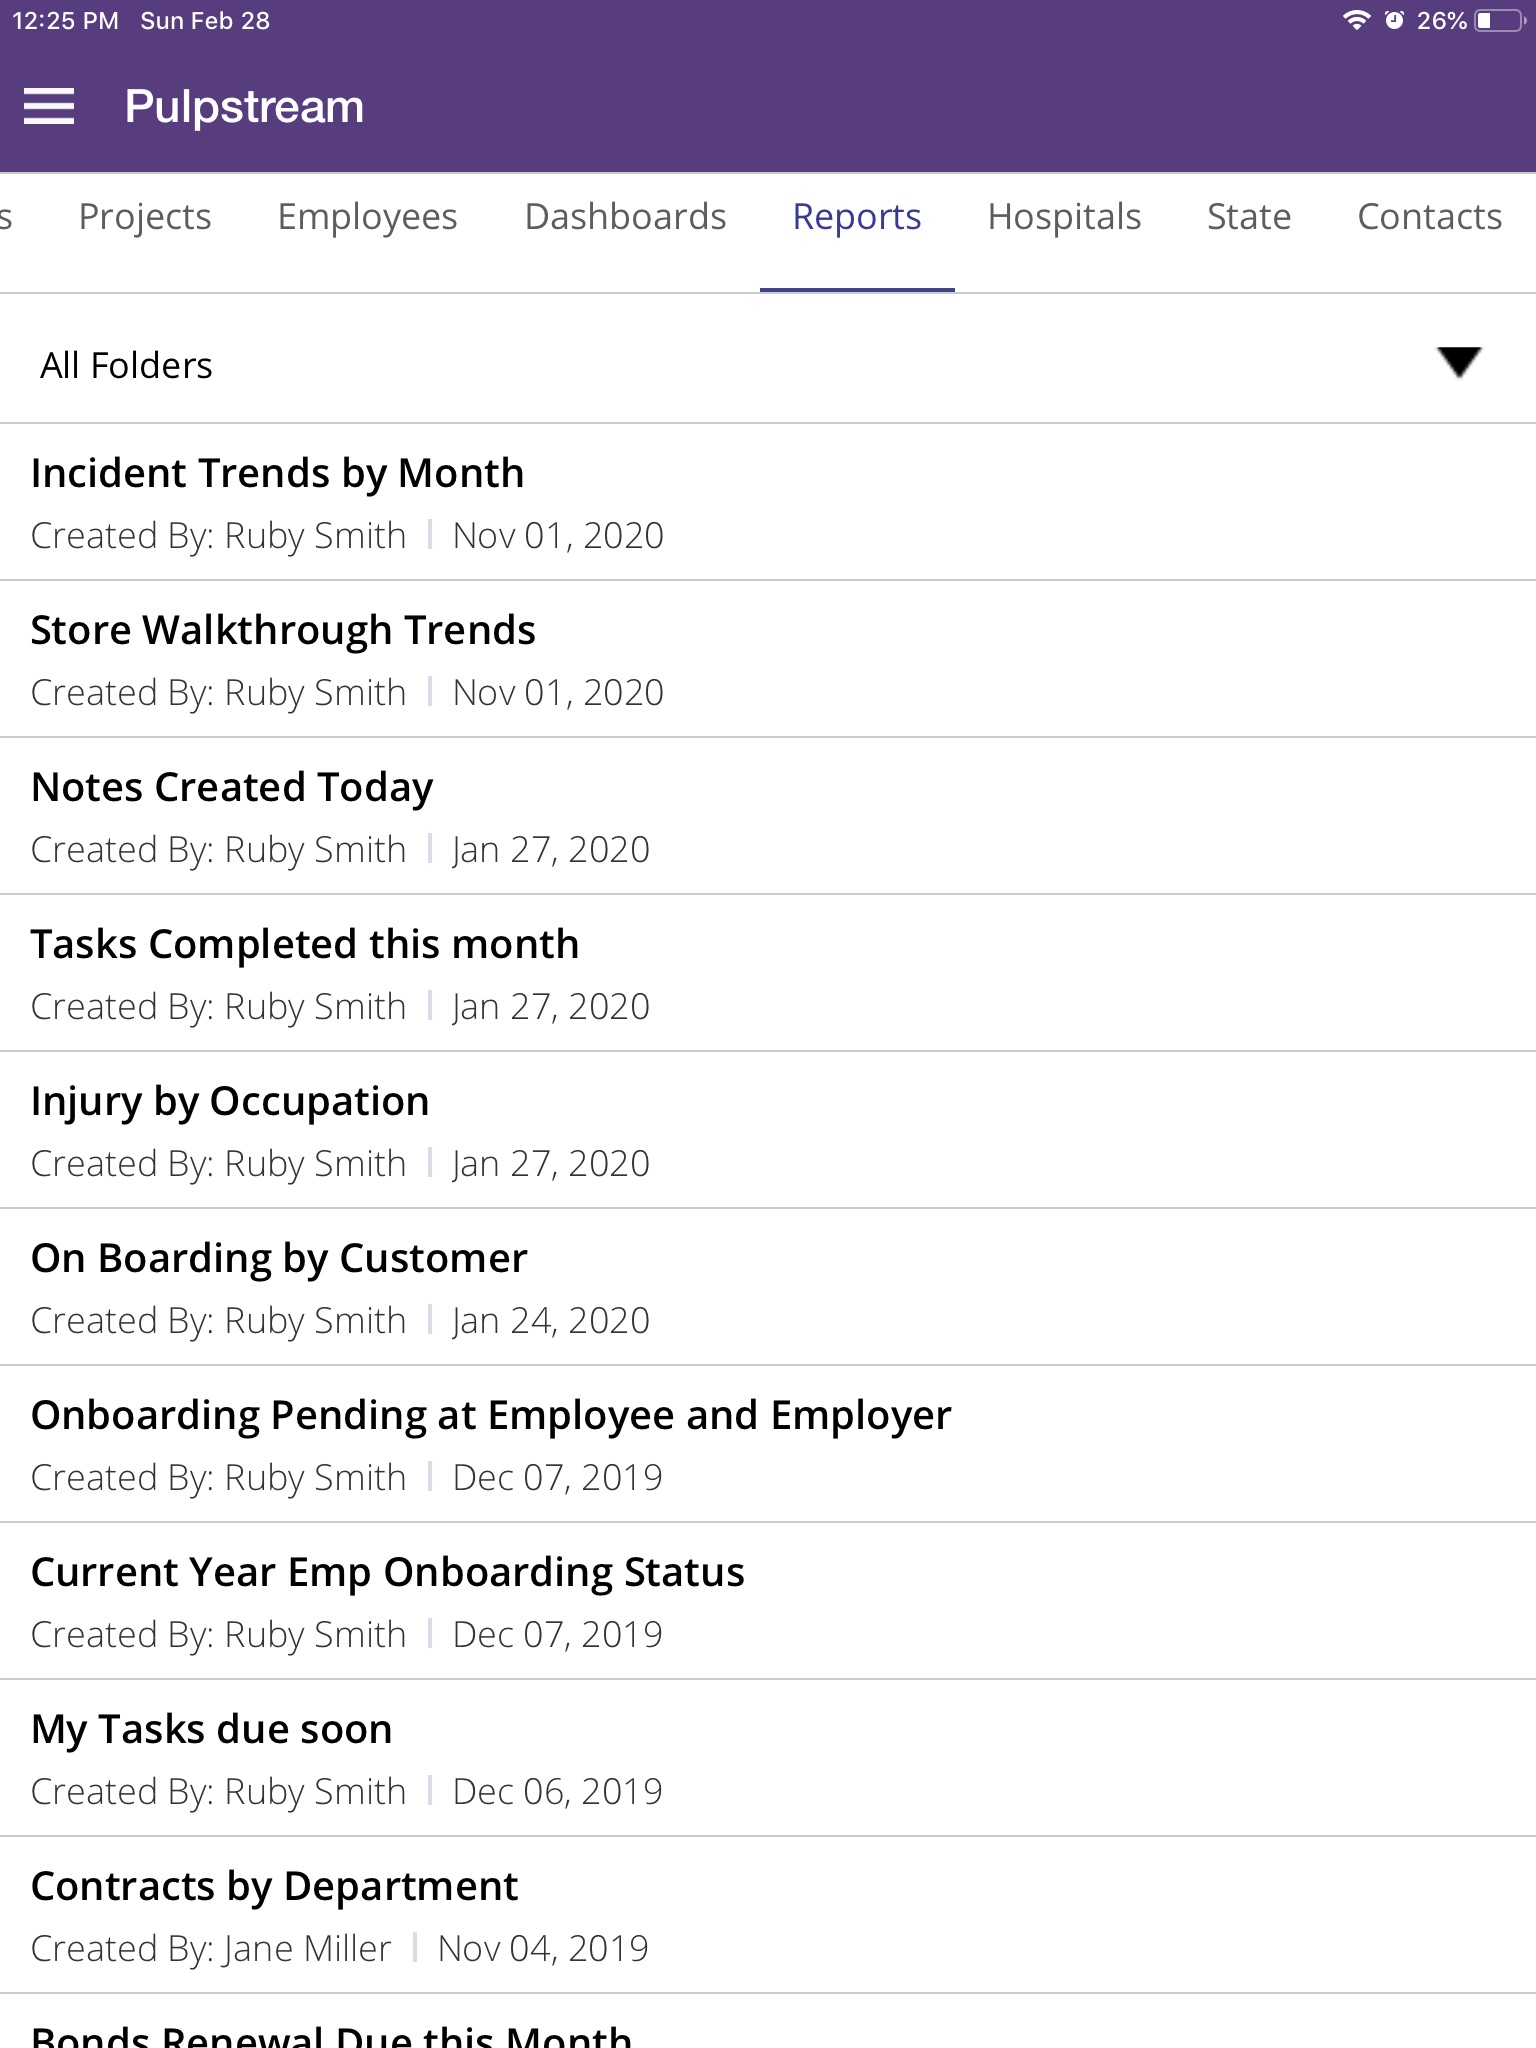Tap the battery indicator icon
Image resolution: width=1536 pixels, height=2048 pixels.
click(x=1500, y=20)
